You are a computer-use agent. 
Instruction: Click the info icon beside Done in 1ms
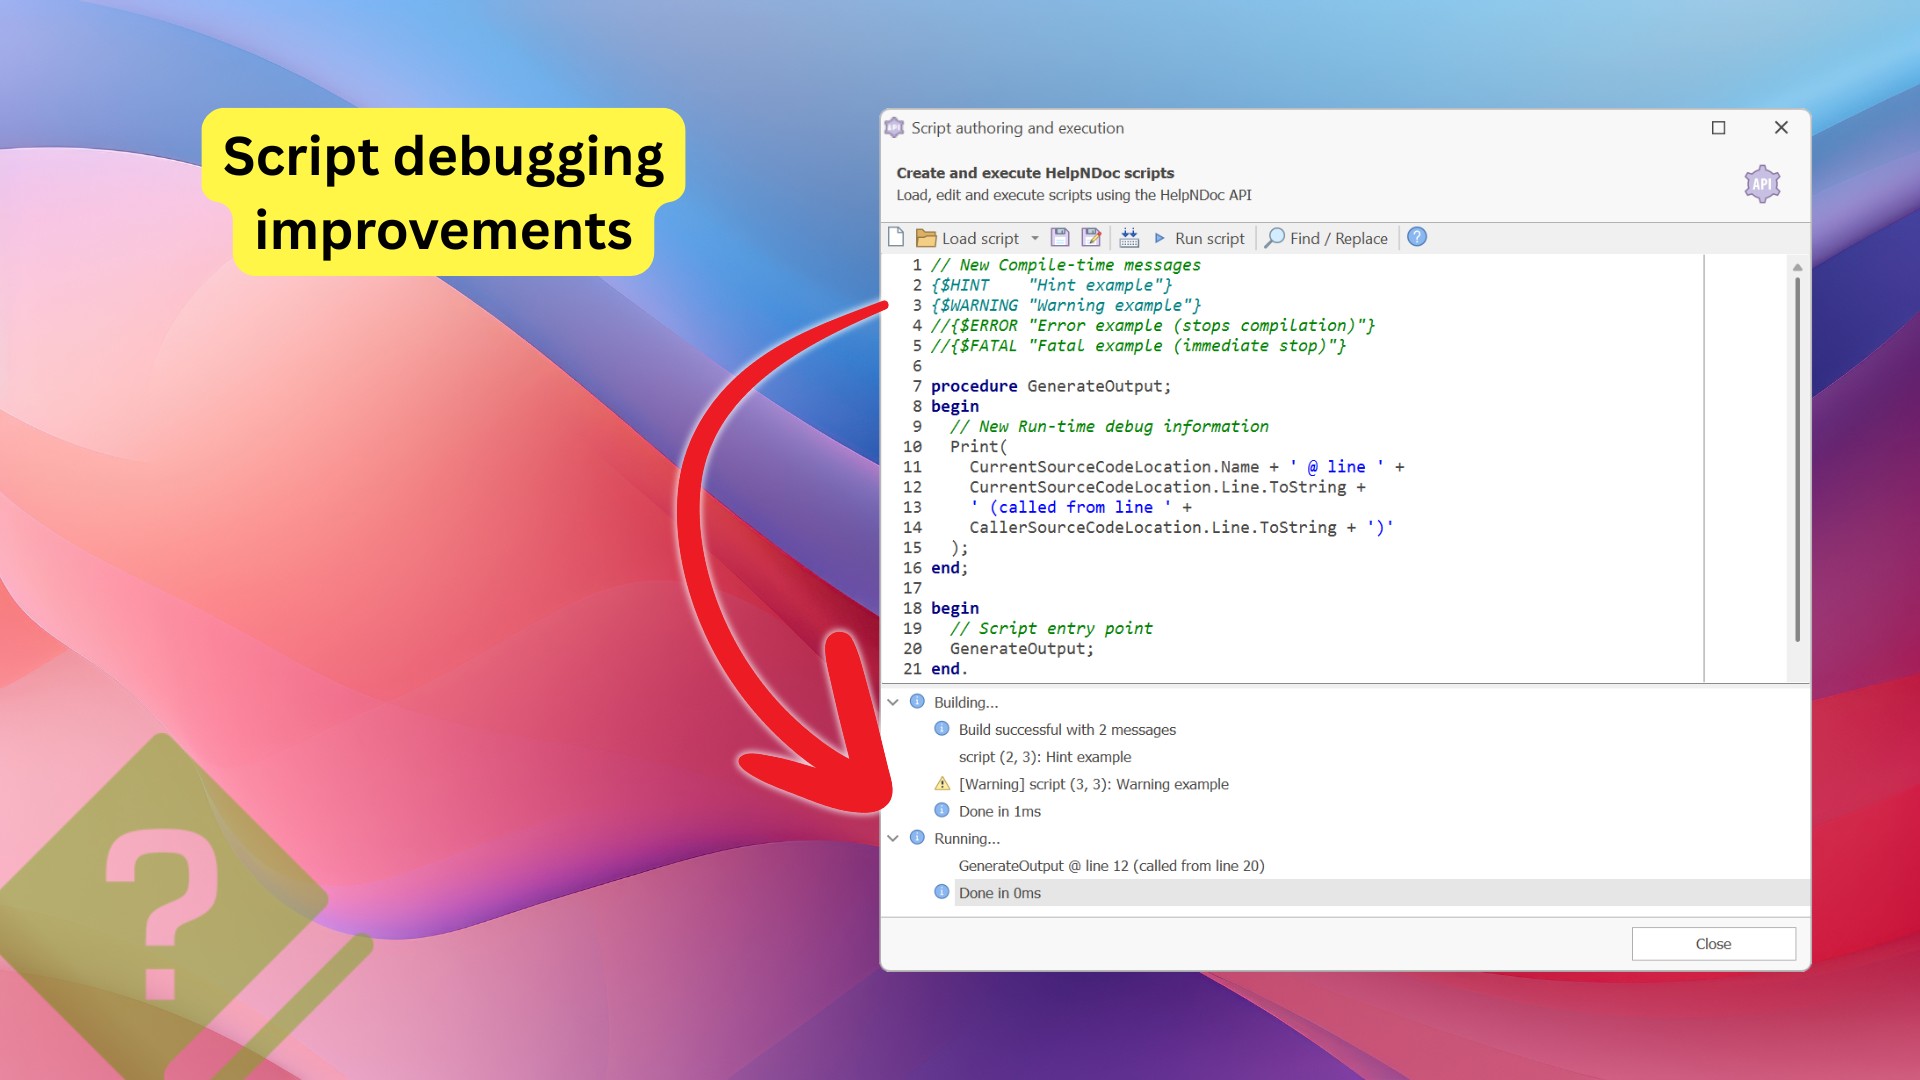click(x=940, y=811)
